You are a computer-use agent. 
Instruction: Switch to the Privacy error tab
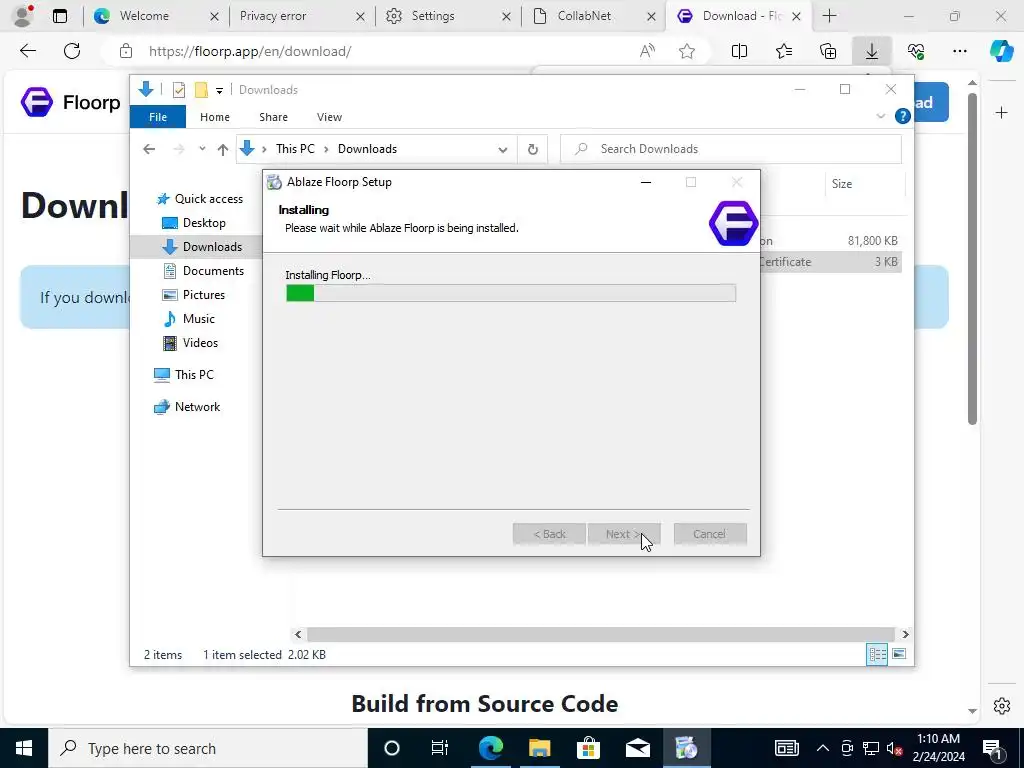click(x=301, y=16)
